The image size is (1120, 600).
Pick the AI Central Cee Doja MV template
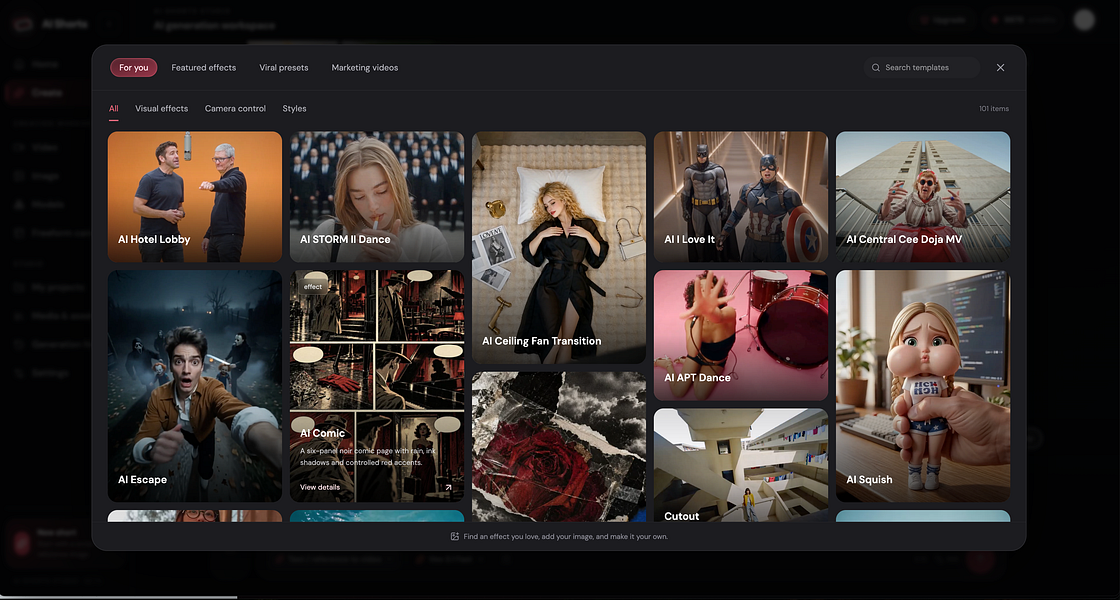coord(923,196)
